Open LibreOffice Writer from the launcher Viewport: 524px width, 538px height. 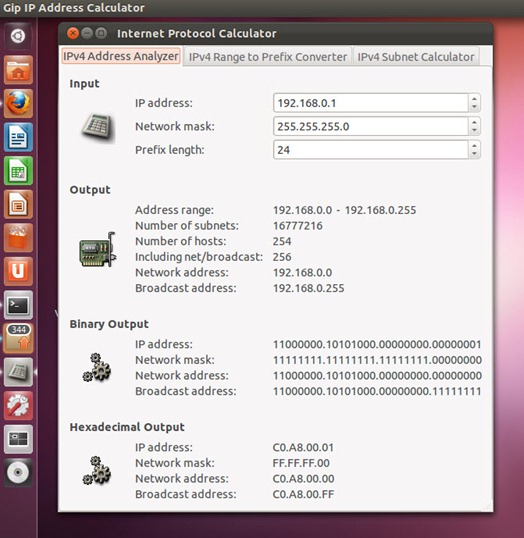coord(18,137)
